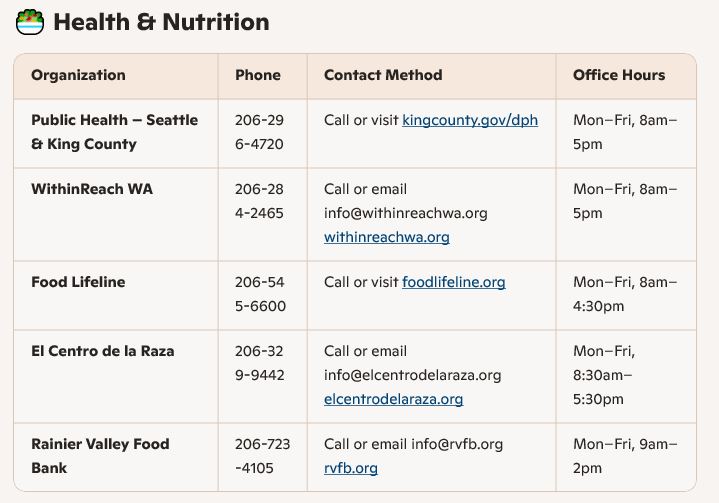Select Public Health – Seattle & King County name
Image resolution: width=719 pixels, height=503 pixels.
114,132
